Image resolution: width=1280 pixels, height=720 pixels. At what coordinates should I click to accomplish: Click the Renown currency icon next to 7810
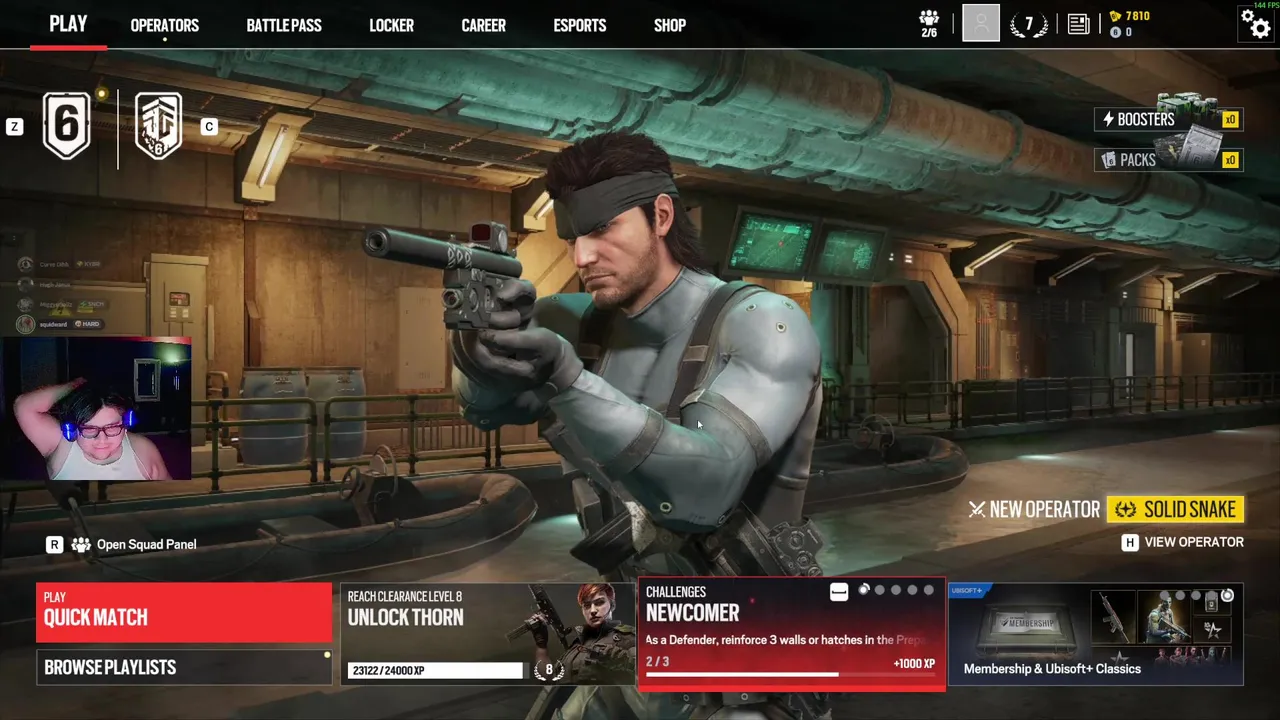pos(1116,16)
